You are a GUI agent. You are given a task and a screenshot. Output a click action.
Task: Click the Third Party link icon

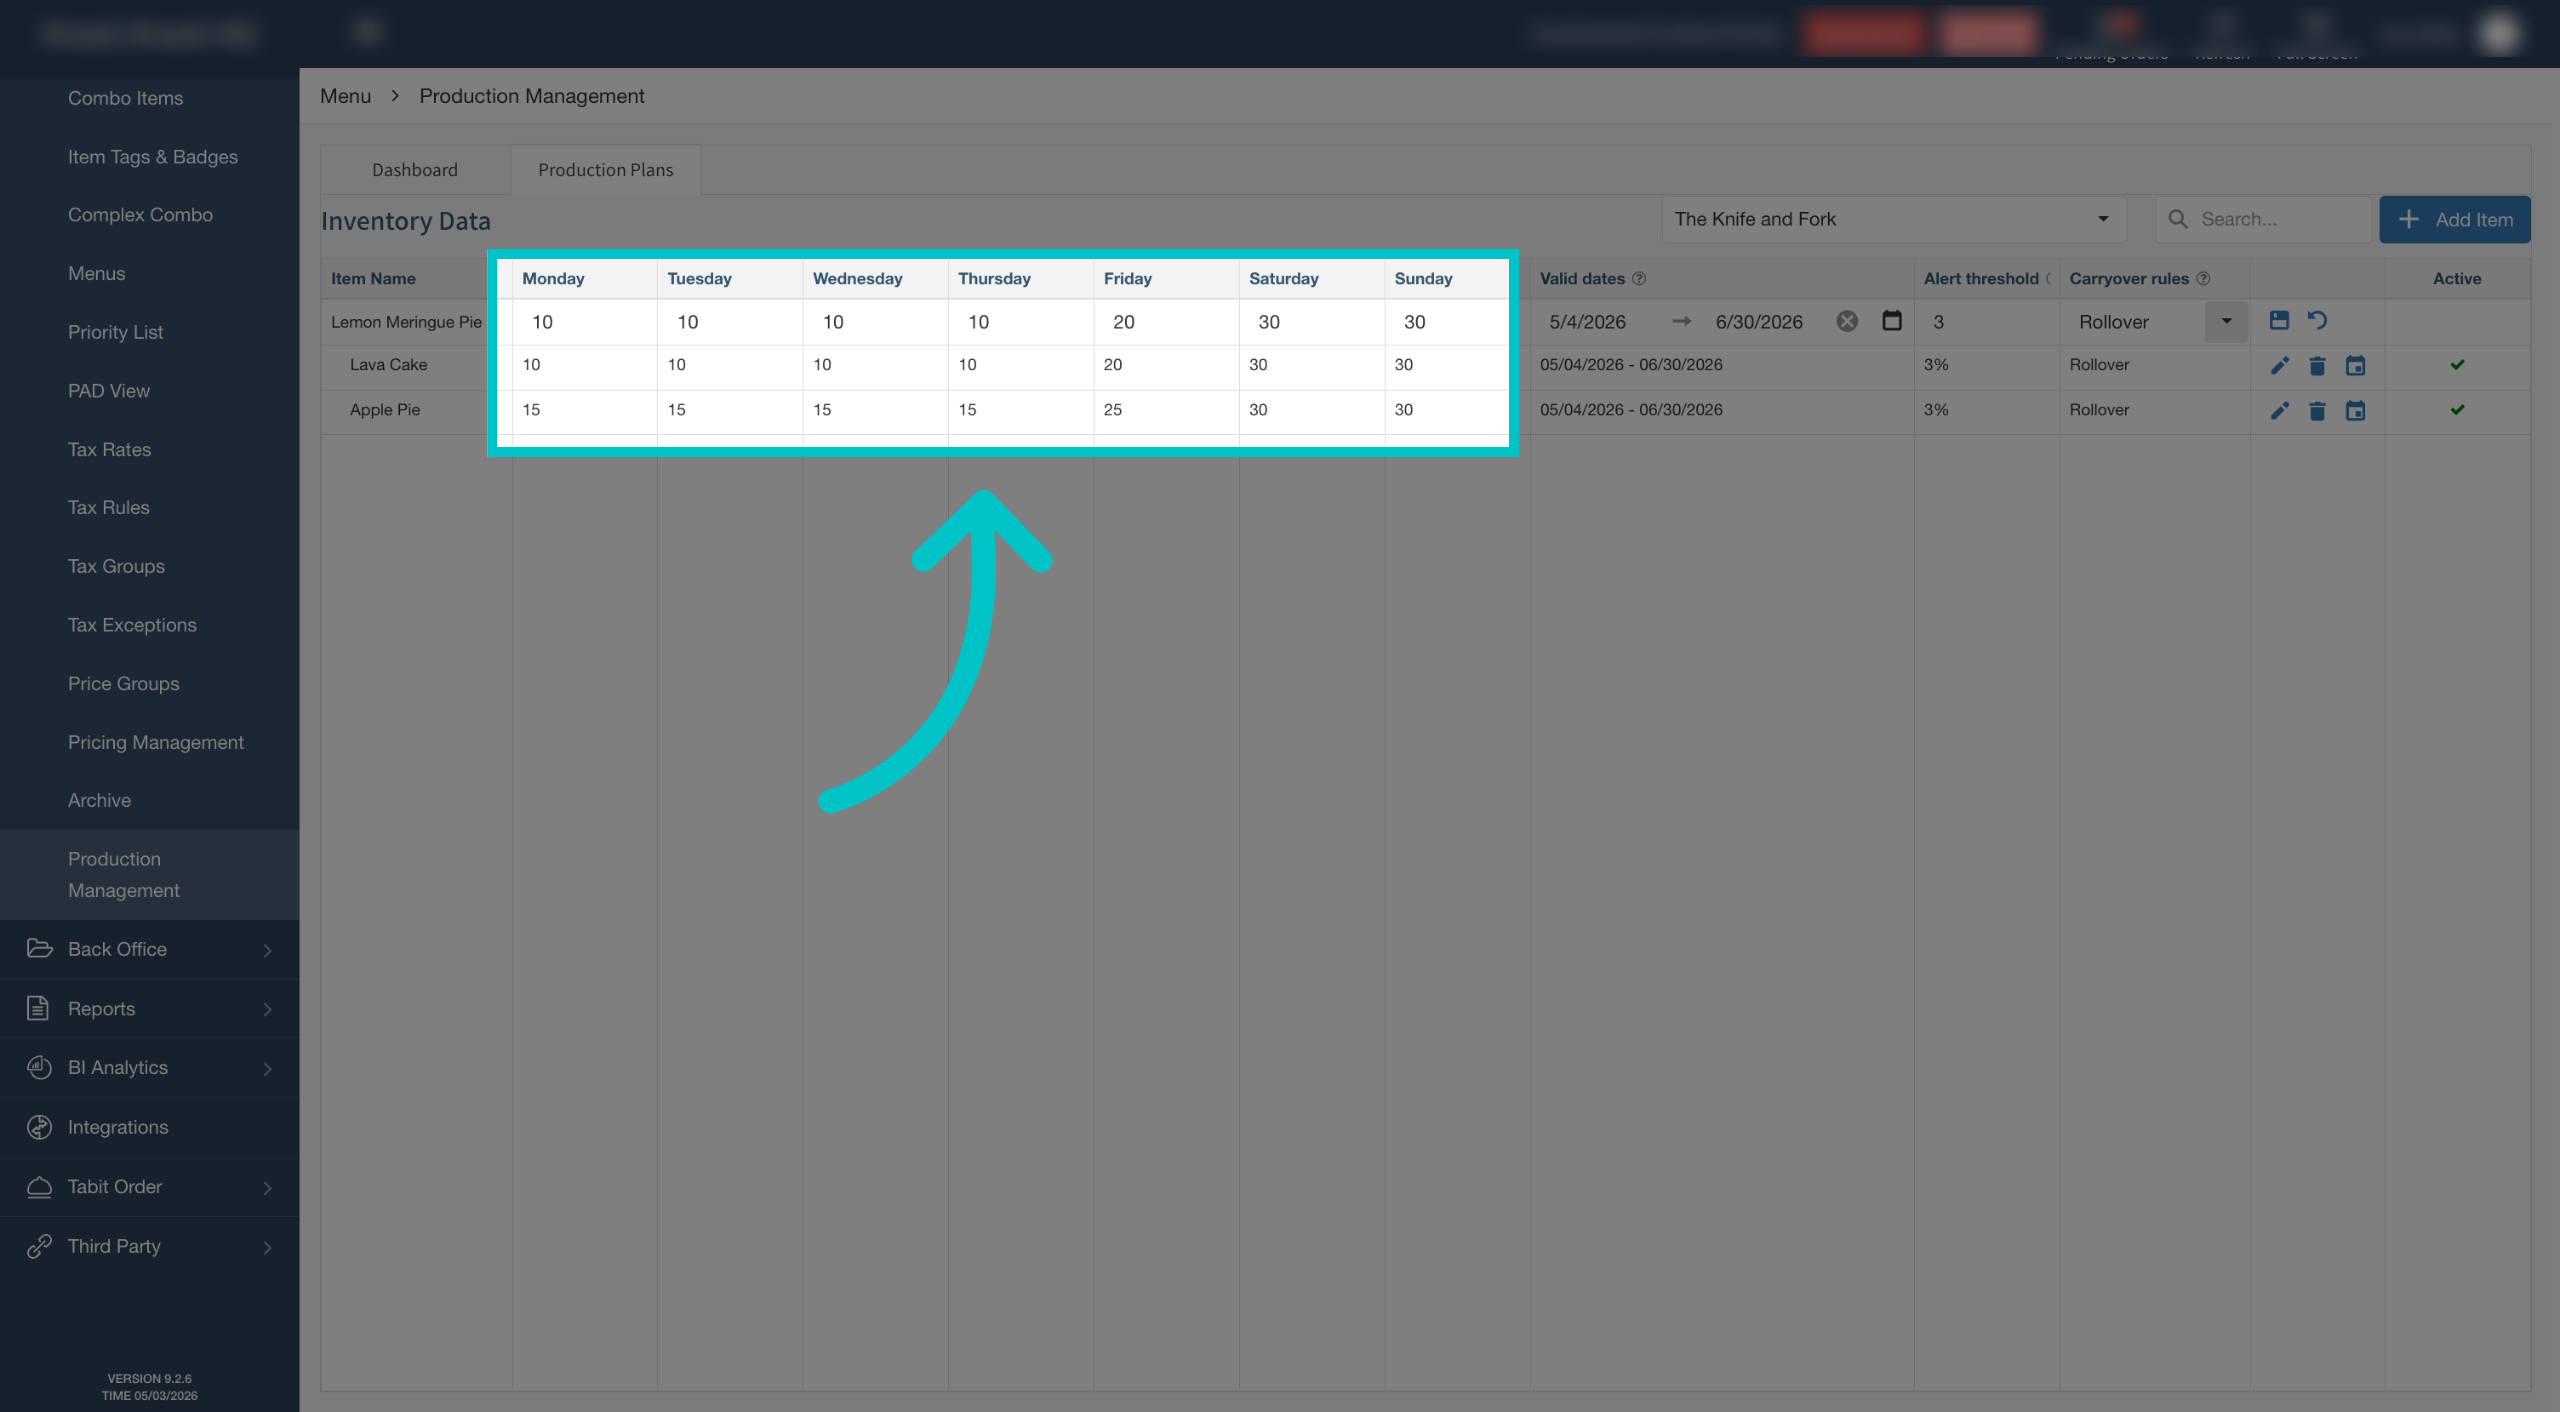tap(39, 1246)
